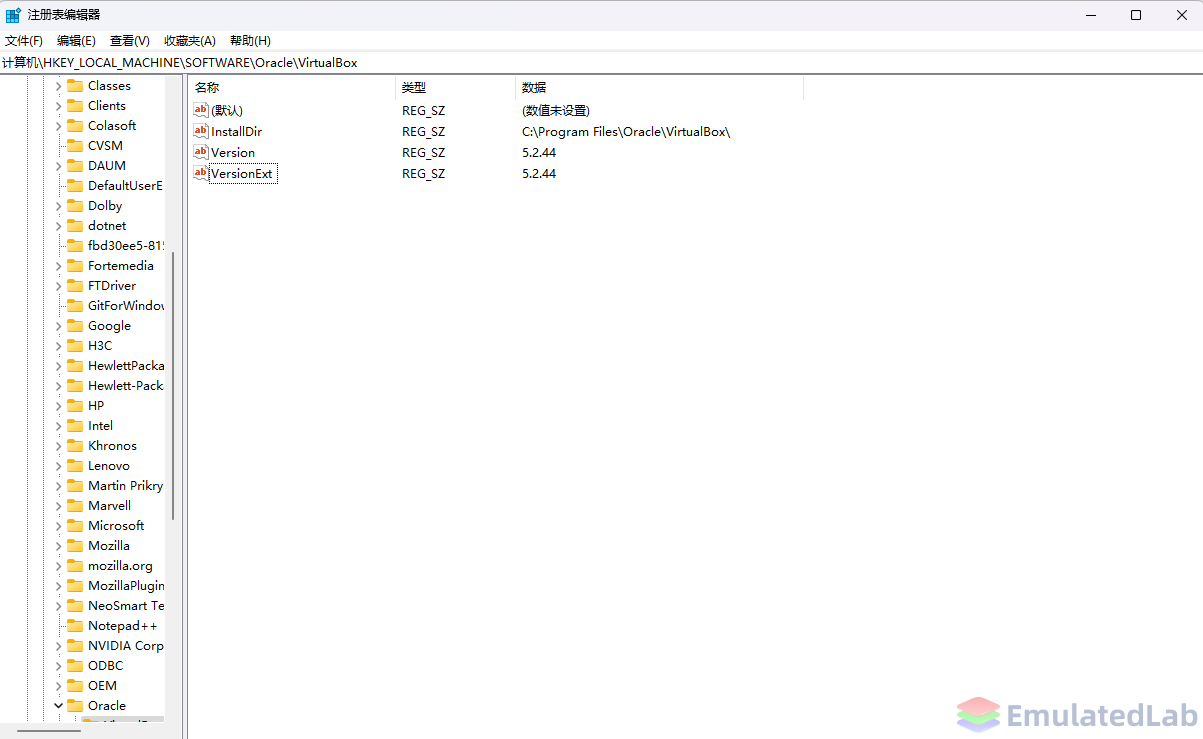Close the Registry Editor window
The image size is (1203, 739).
click(1181, 15)
